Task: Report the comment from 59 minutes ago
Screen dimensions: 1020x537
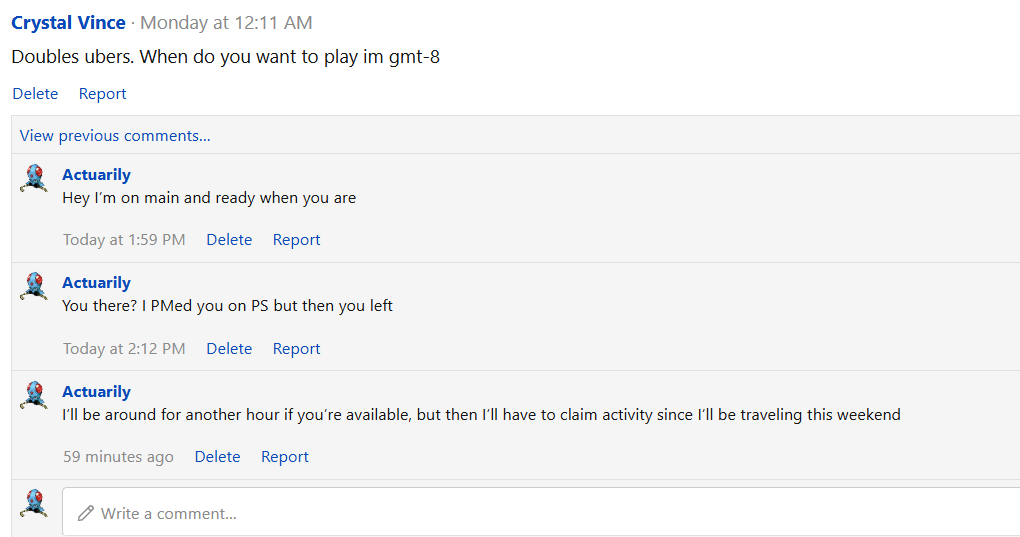Action: 284,457
